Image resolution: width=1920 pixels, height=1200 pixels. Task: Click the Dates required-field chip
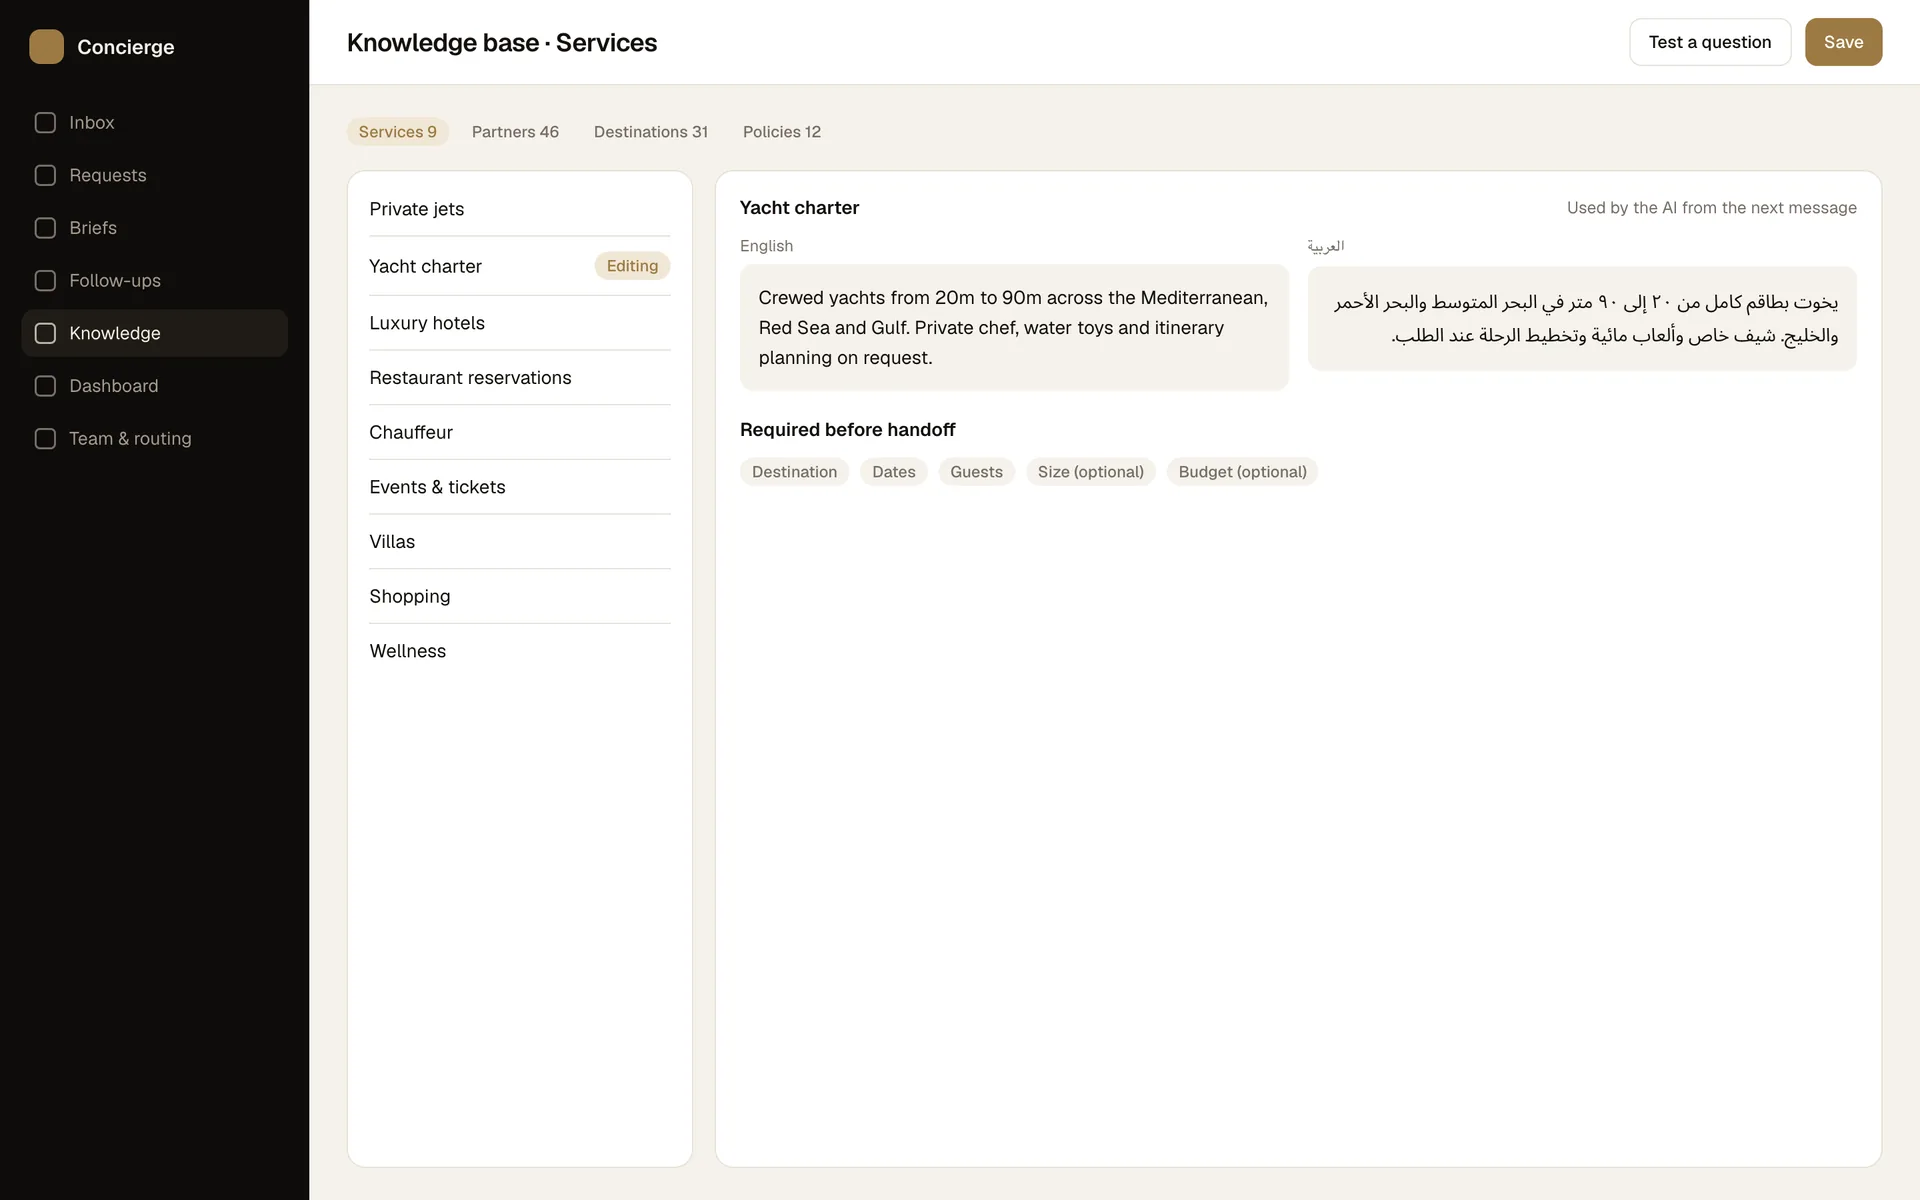pos(894,472)
